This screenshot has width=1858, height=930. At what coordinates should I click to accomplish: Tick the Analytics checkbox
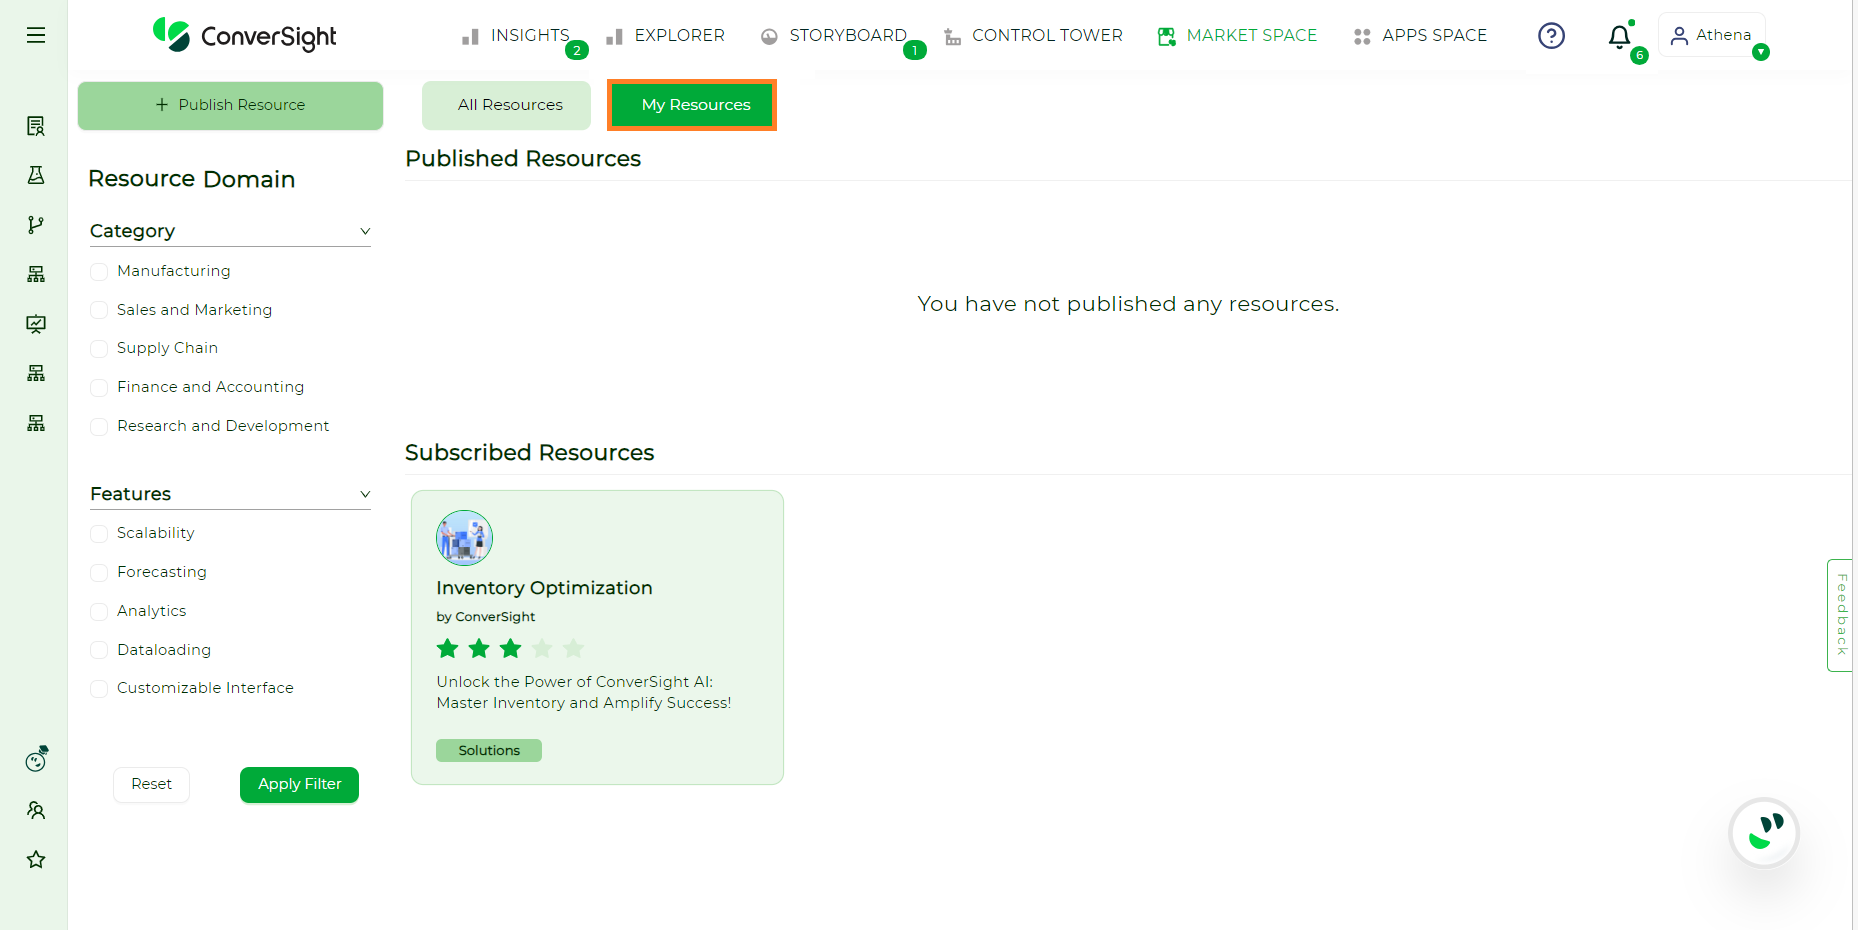click(99, 612)
